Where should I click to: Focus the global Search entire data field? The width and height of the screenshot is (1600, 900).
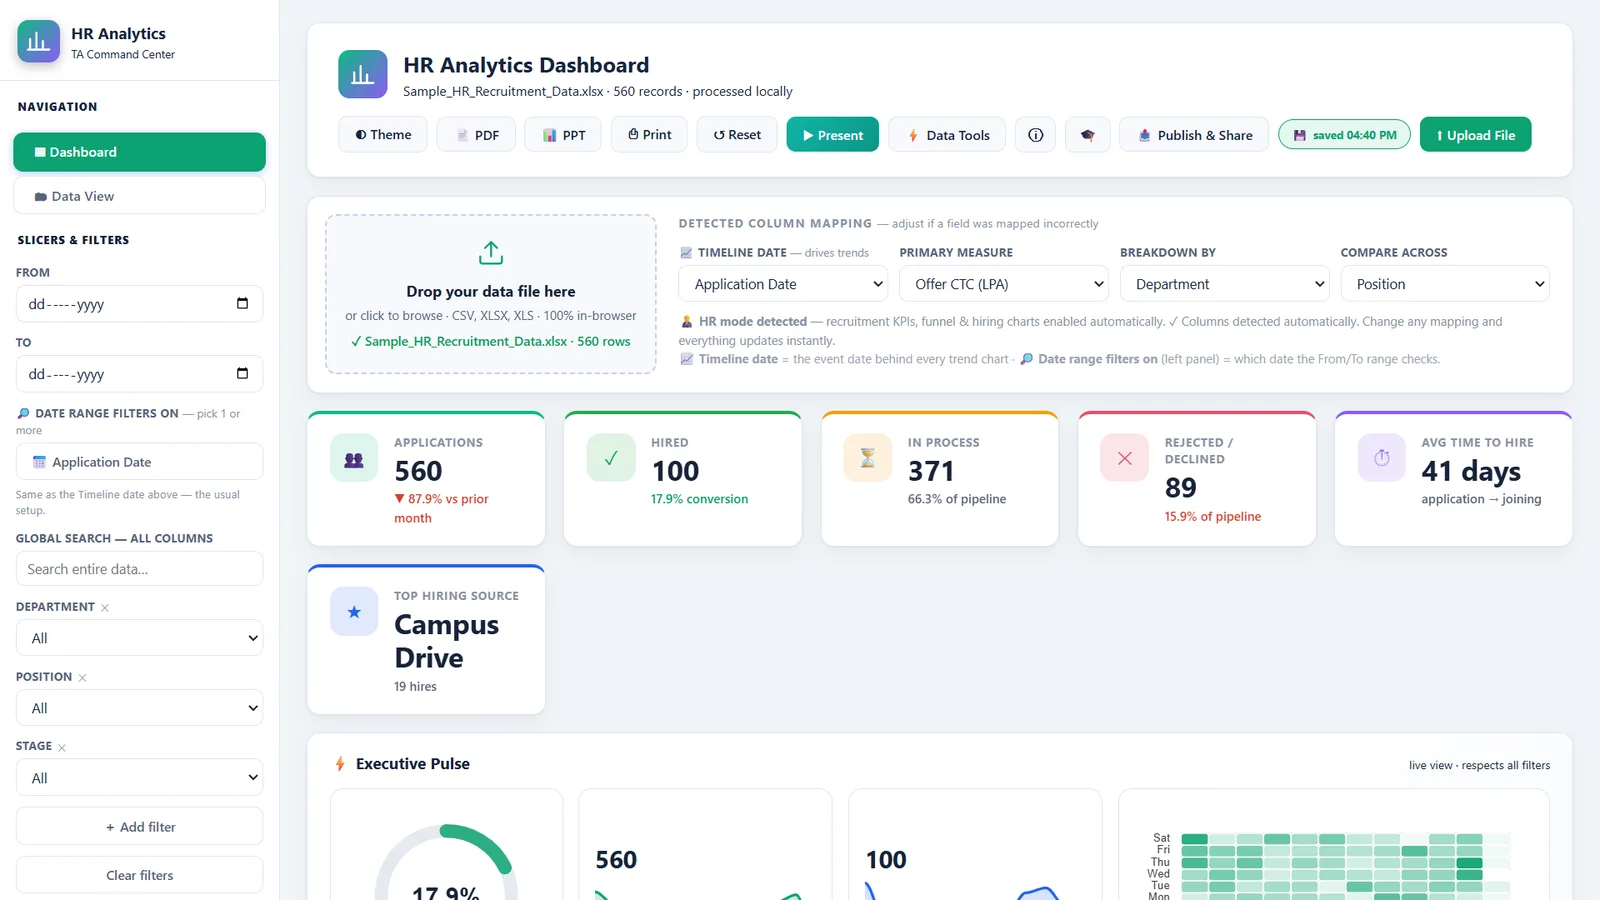(x=139, y=569)
